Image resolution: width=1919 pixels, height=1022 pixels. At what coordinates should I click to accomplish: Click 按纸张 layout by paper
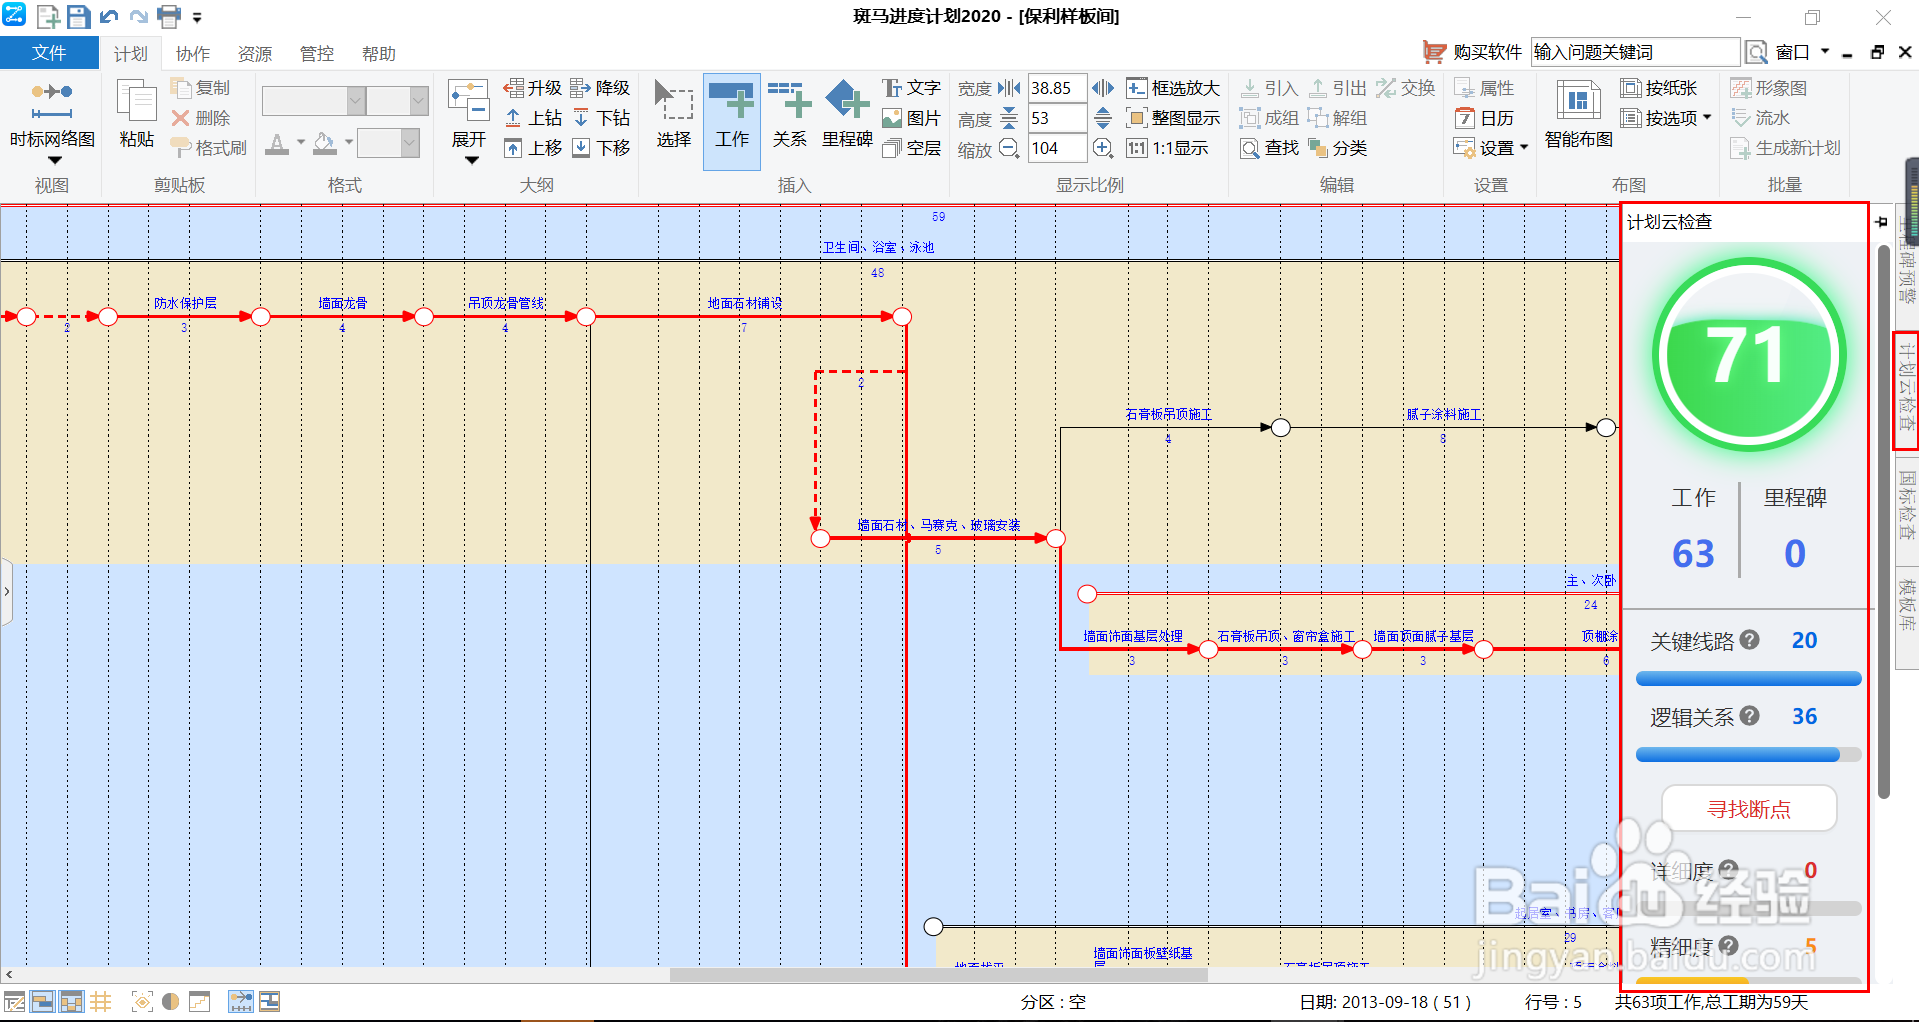tap(1659, 88)
